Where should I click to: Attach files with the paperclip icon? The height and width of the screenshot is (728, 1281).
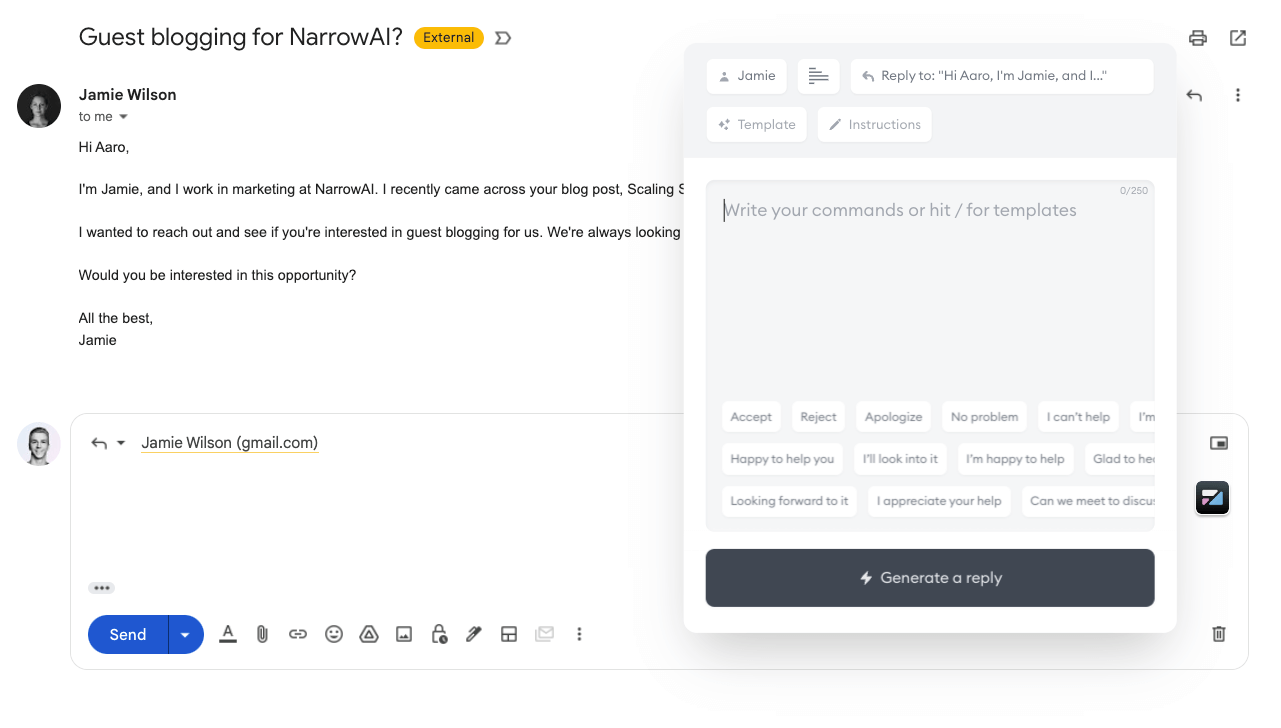tap(262, 634)
